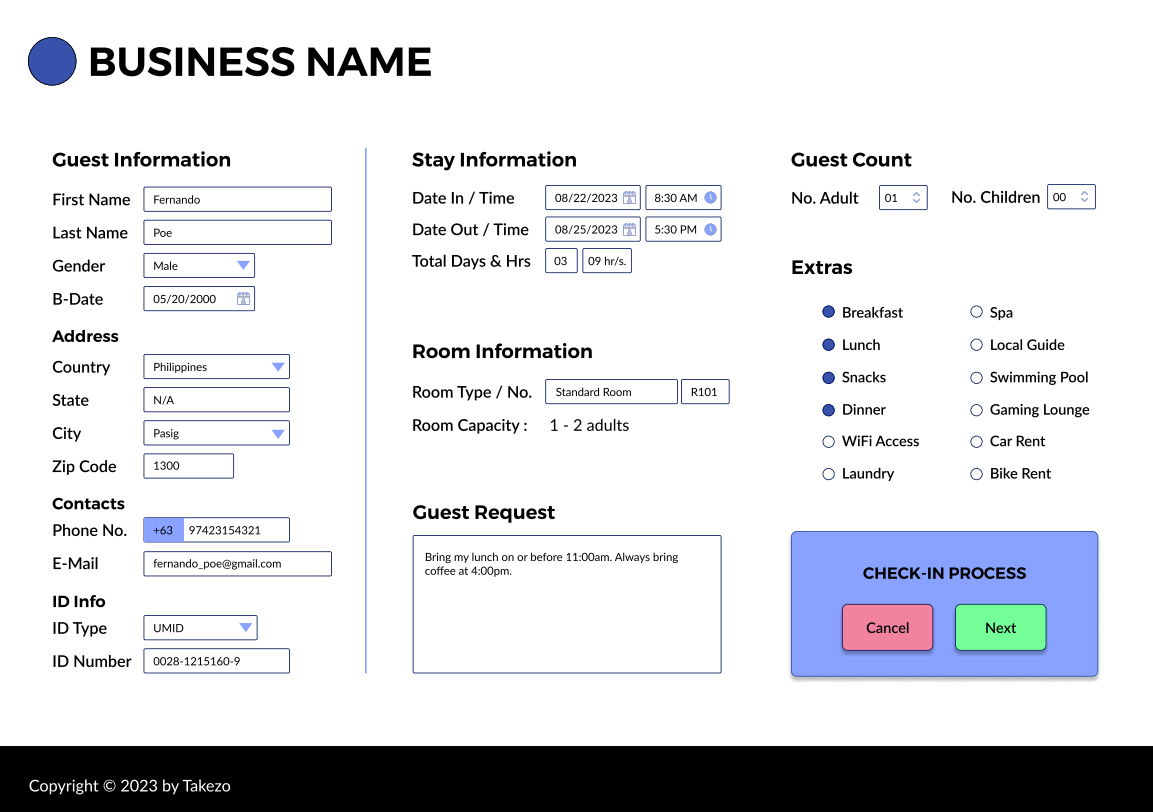This screenshot has height=812, width=1153.
Task: Enable the Local Guide option
Action: 977,344
